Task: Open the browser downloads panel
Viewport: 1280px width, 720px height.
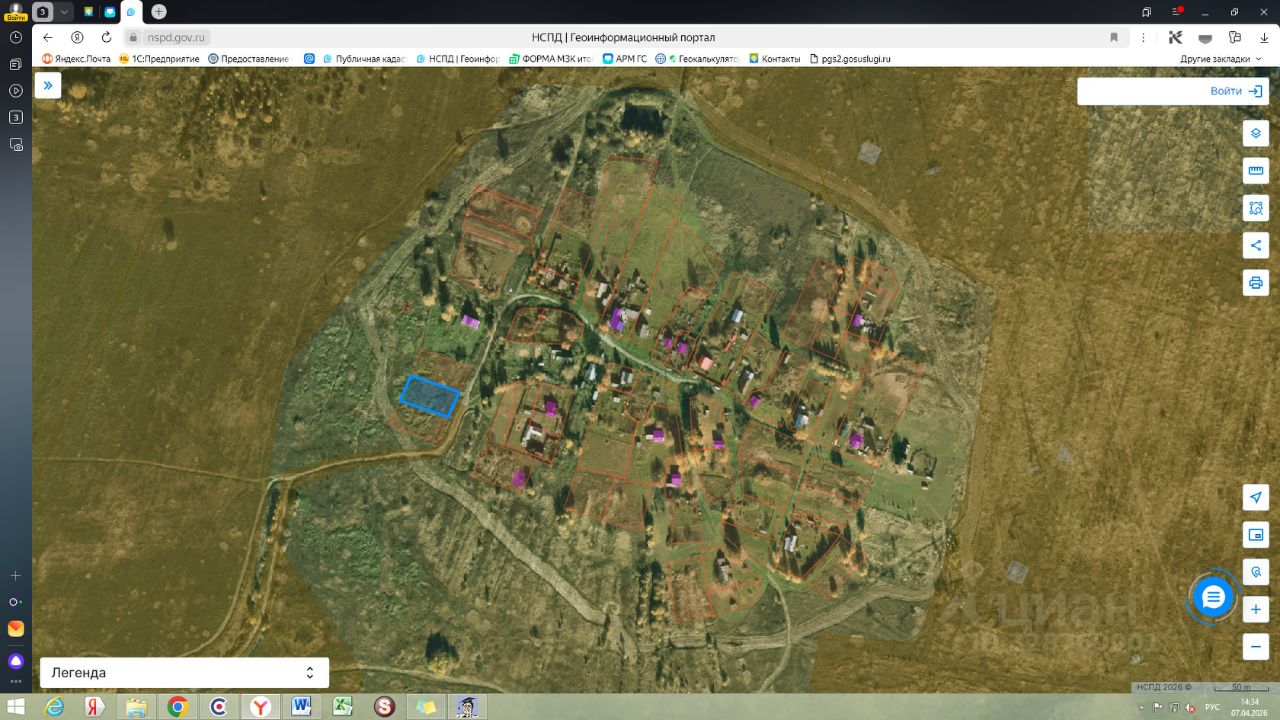Action: [1264, 37]
